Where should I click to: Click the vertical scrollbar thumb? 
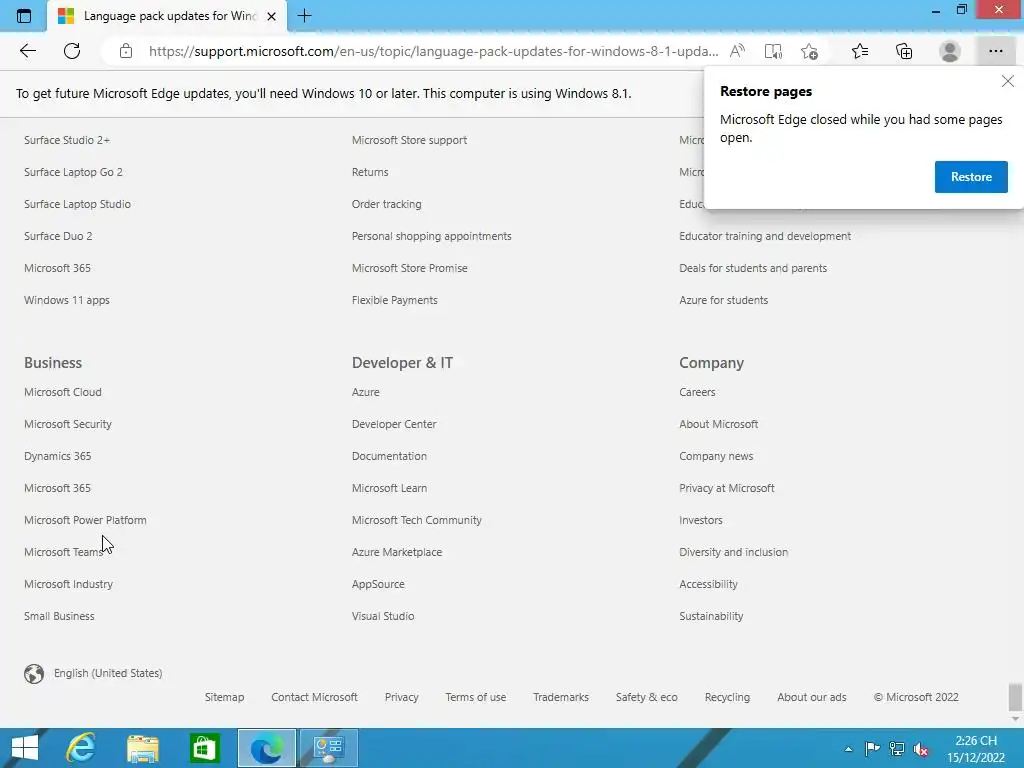click(x=1015, y=697)
